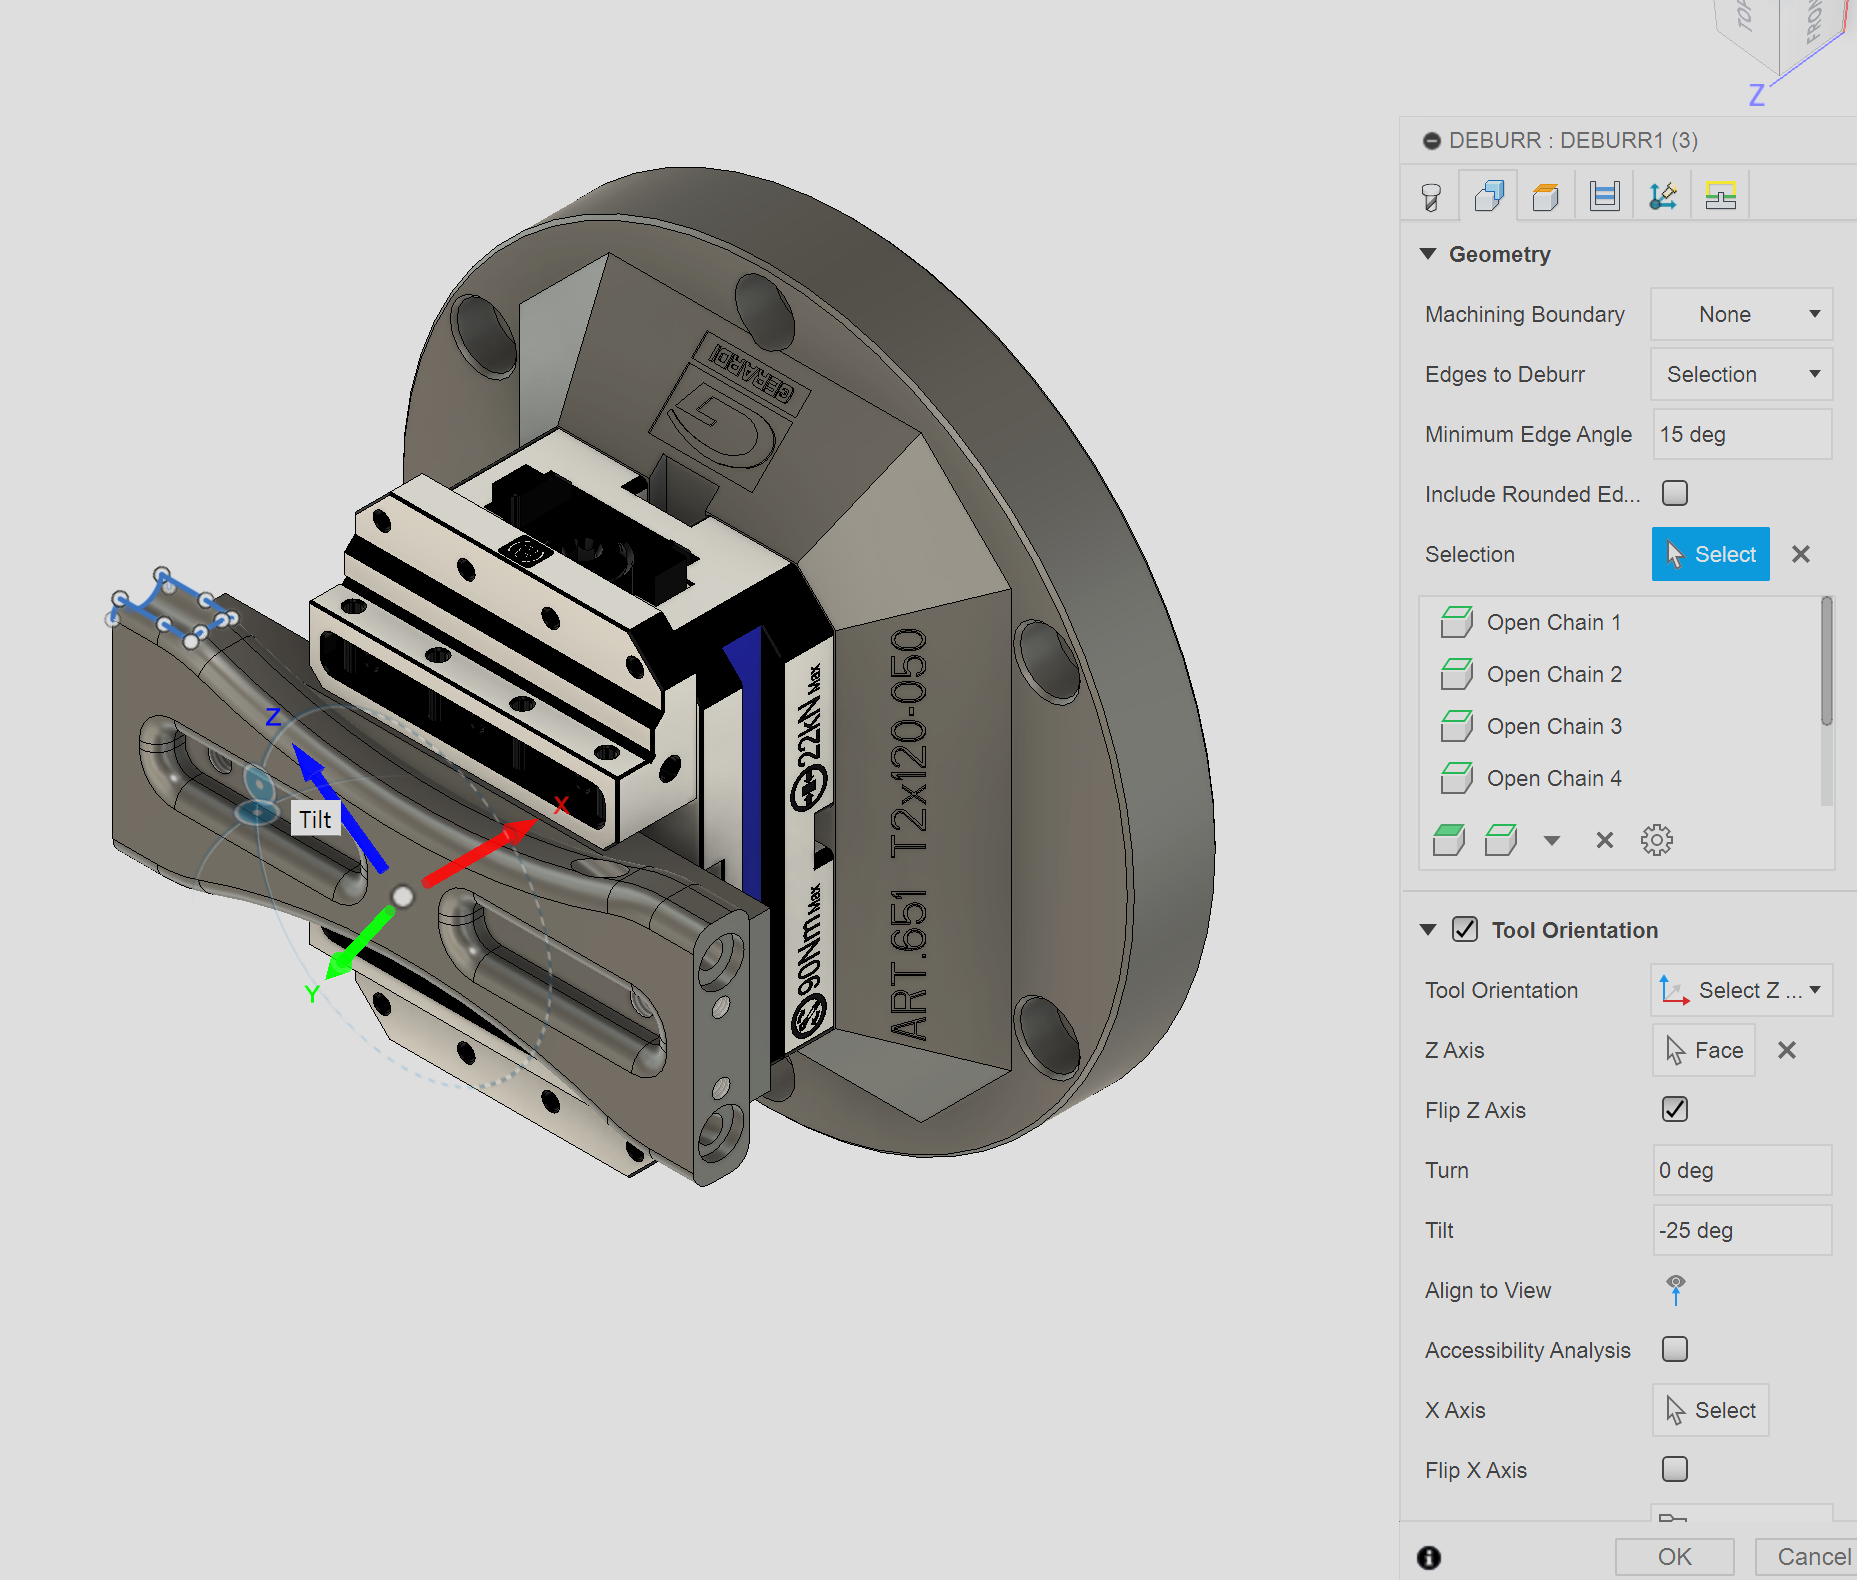Open the Edges to Deburr selection dropdown
The image size is (1857, 1580).
coord(1741,374)
